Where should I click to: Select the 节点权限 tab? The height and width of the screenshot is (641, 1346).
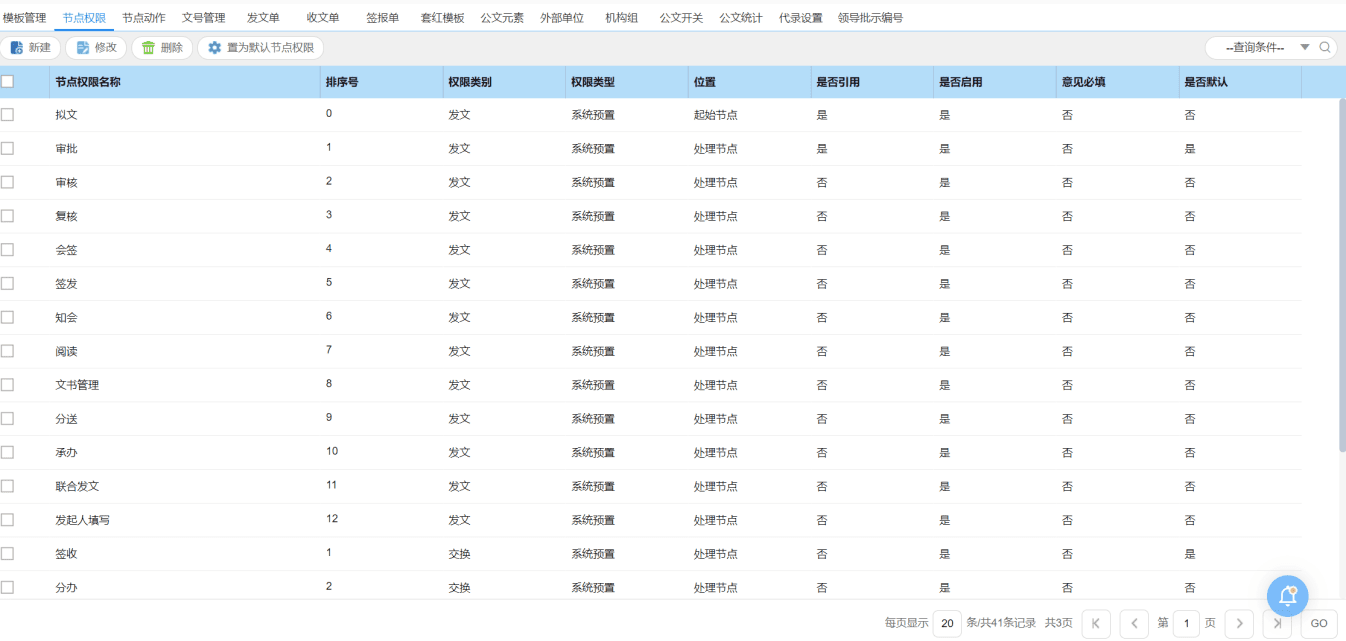(x=84, y=18)
